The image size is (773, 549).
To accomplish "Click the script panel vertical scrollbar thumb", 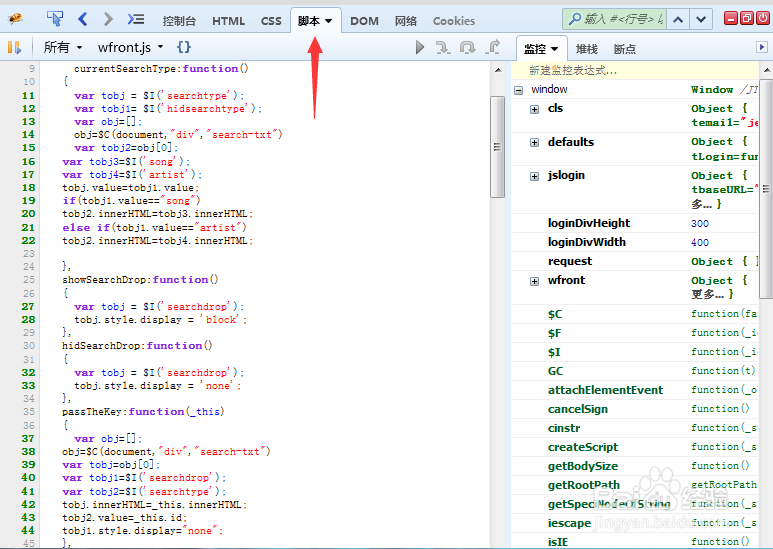I will 497,147.
